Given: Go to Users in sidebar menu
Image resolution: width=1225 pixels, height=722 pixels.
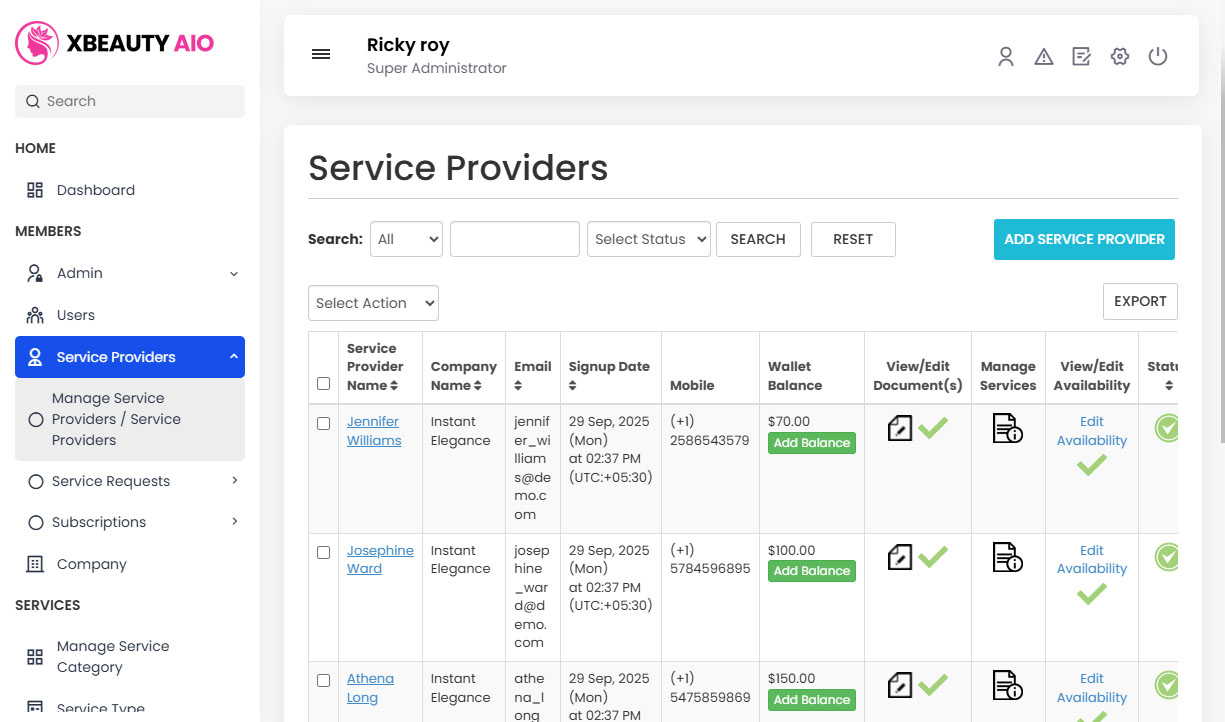Looking at the screenshot, I should coord(75,315).
